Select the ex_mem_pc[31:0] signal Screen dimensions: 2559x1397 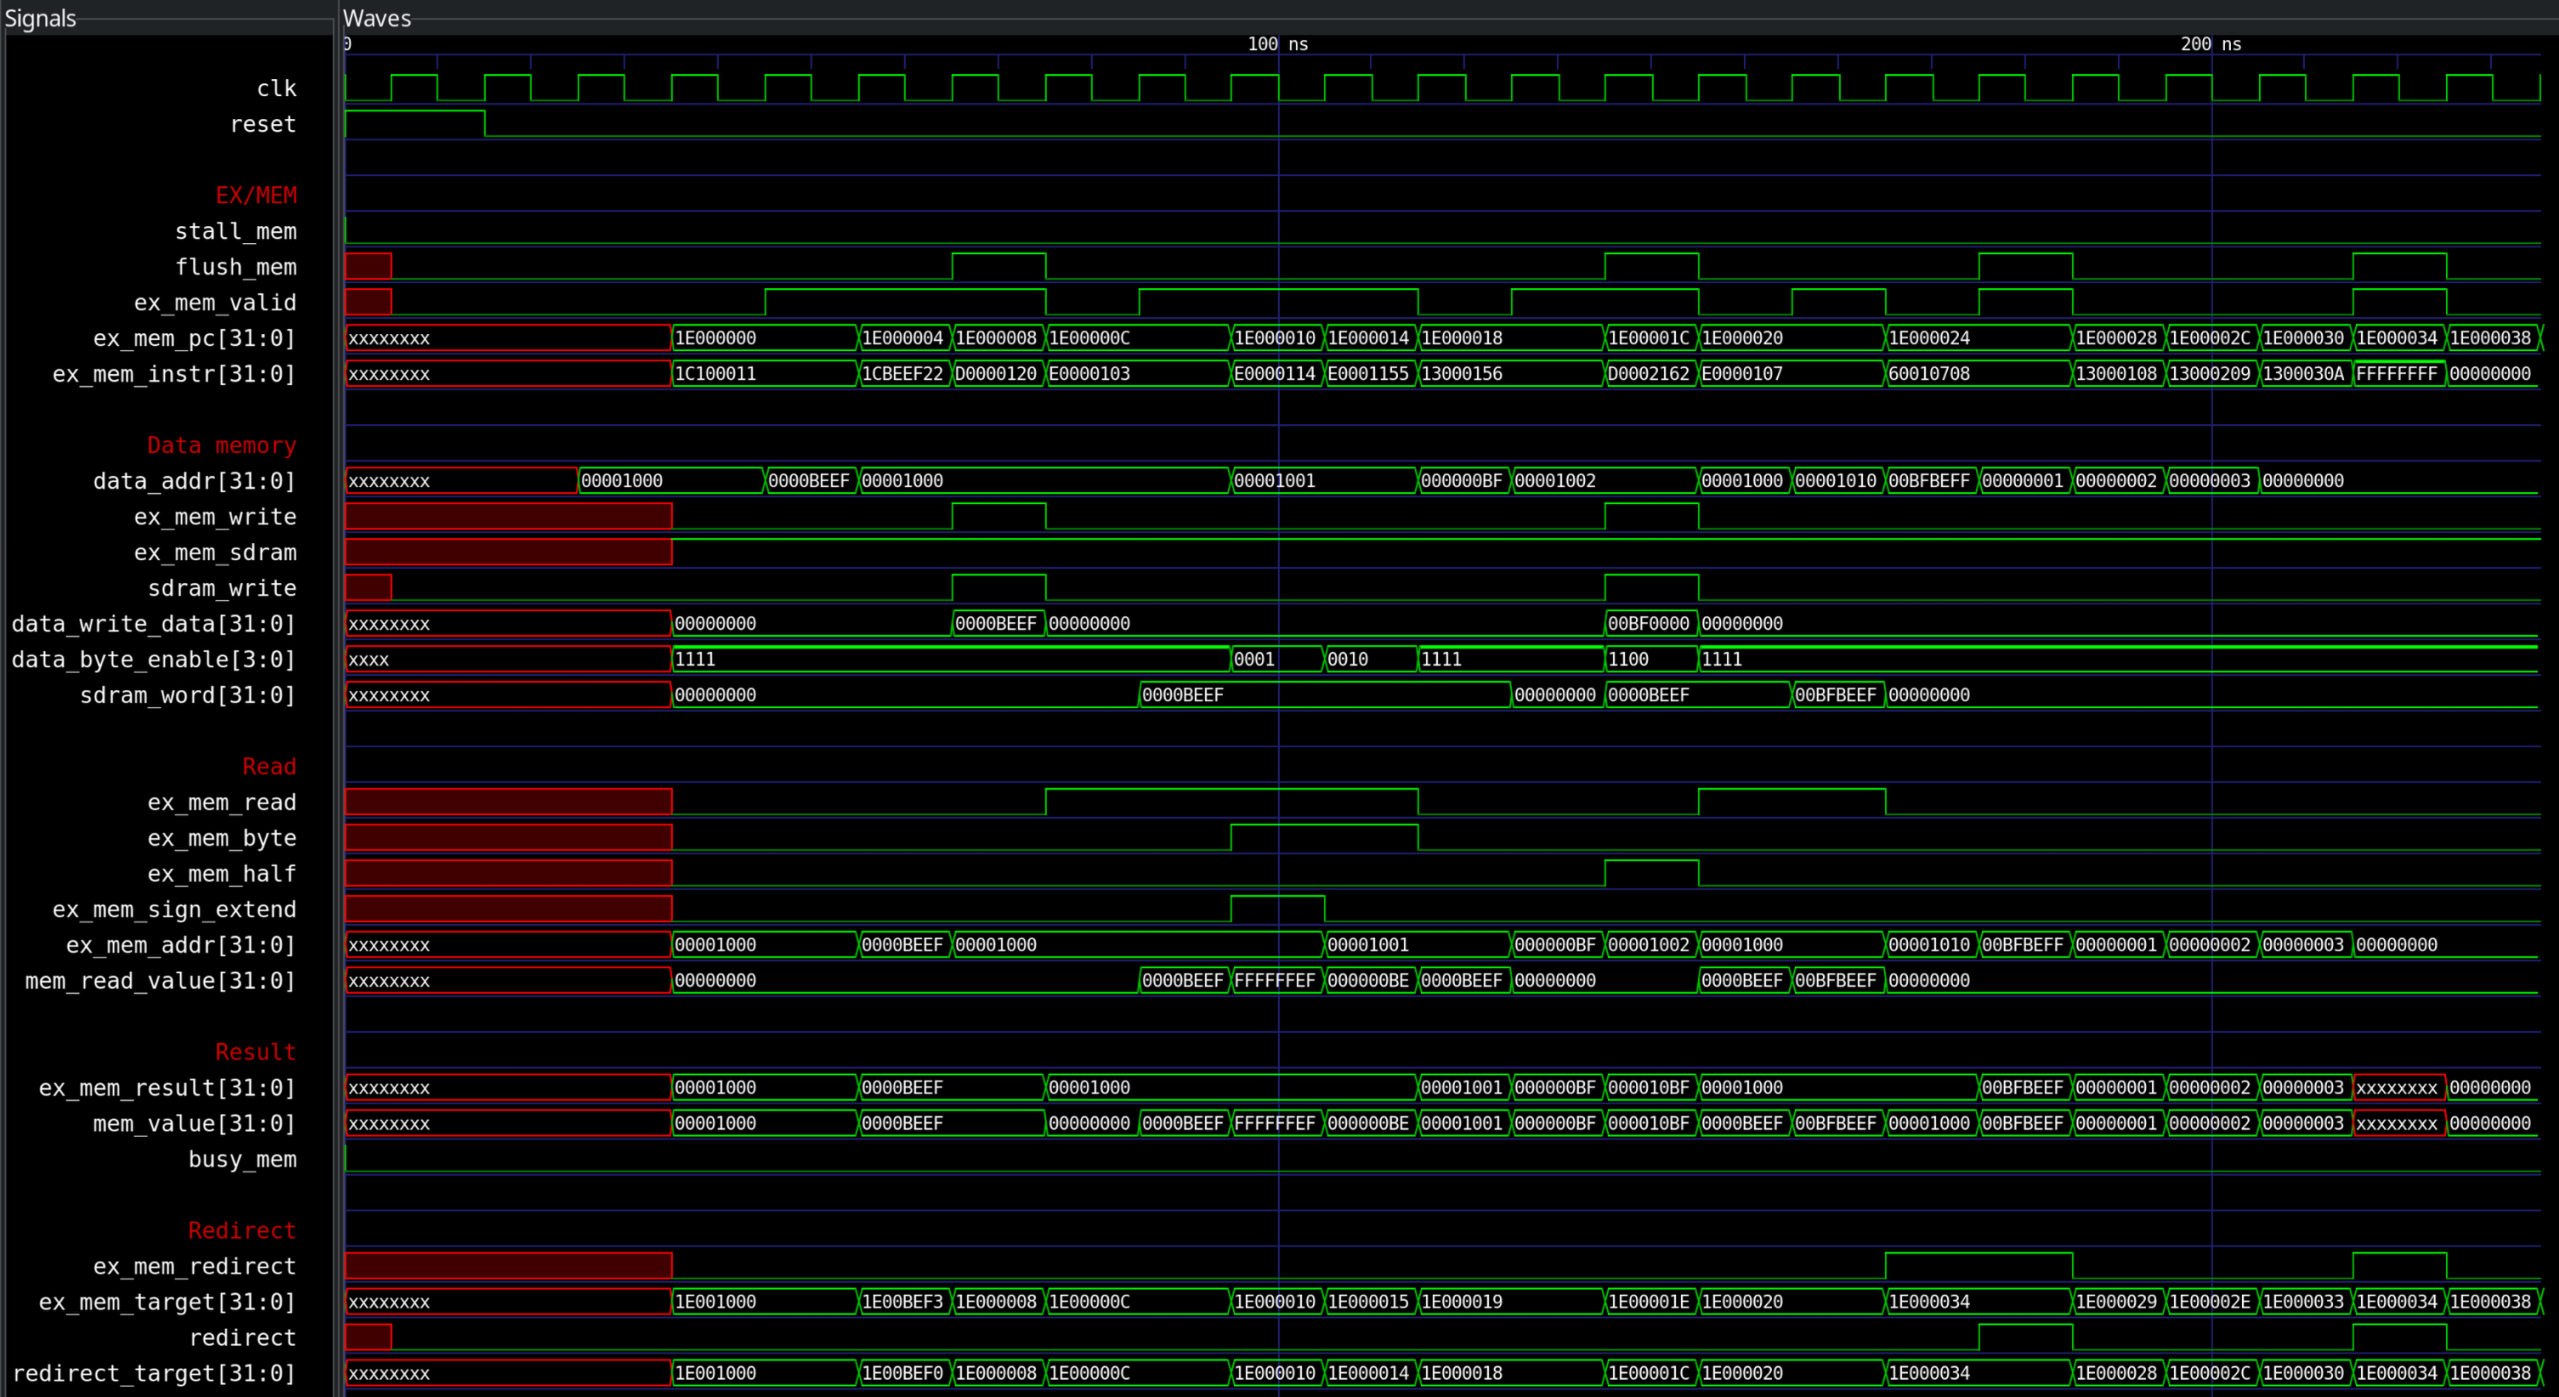point(195,338)
